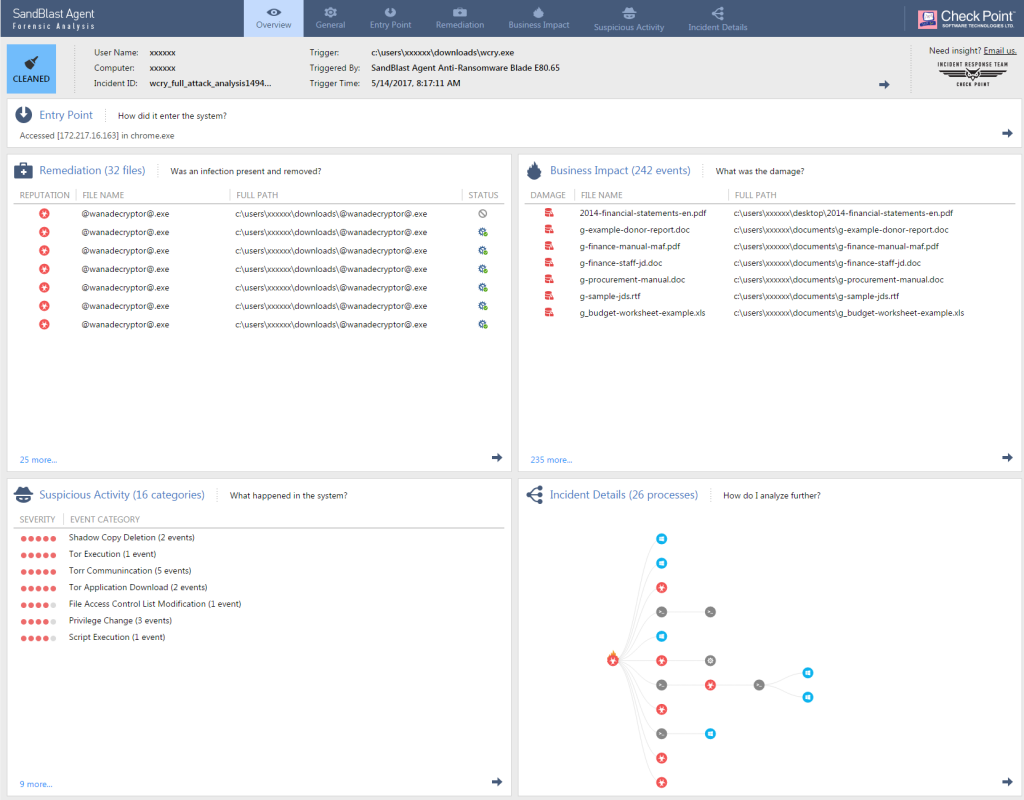Click the Suspicious Activity spy panel icon

(x=23, y=495)
